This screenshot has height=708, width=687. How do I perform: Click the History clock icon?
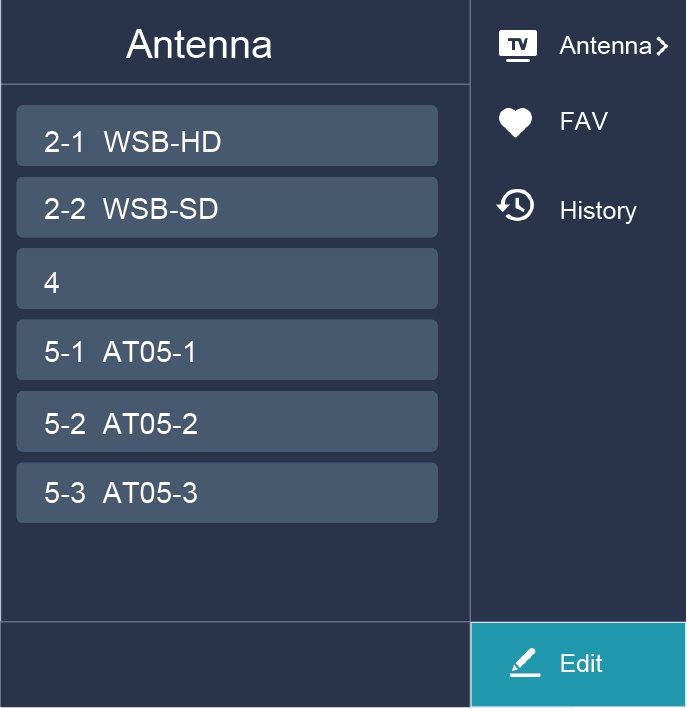click(516, 206)
